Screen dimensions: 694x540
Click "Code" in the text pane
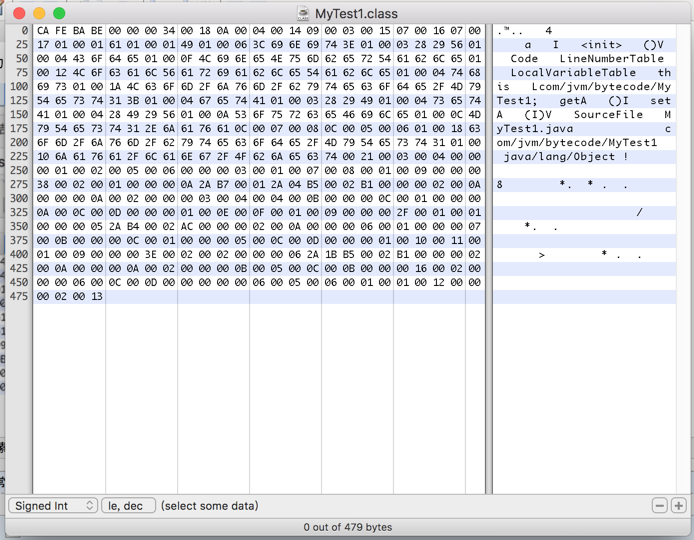[x=524, y=58]
